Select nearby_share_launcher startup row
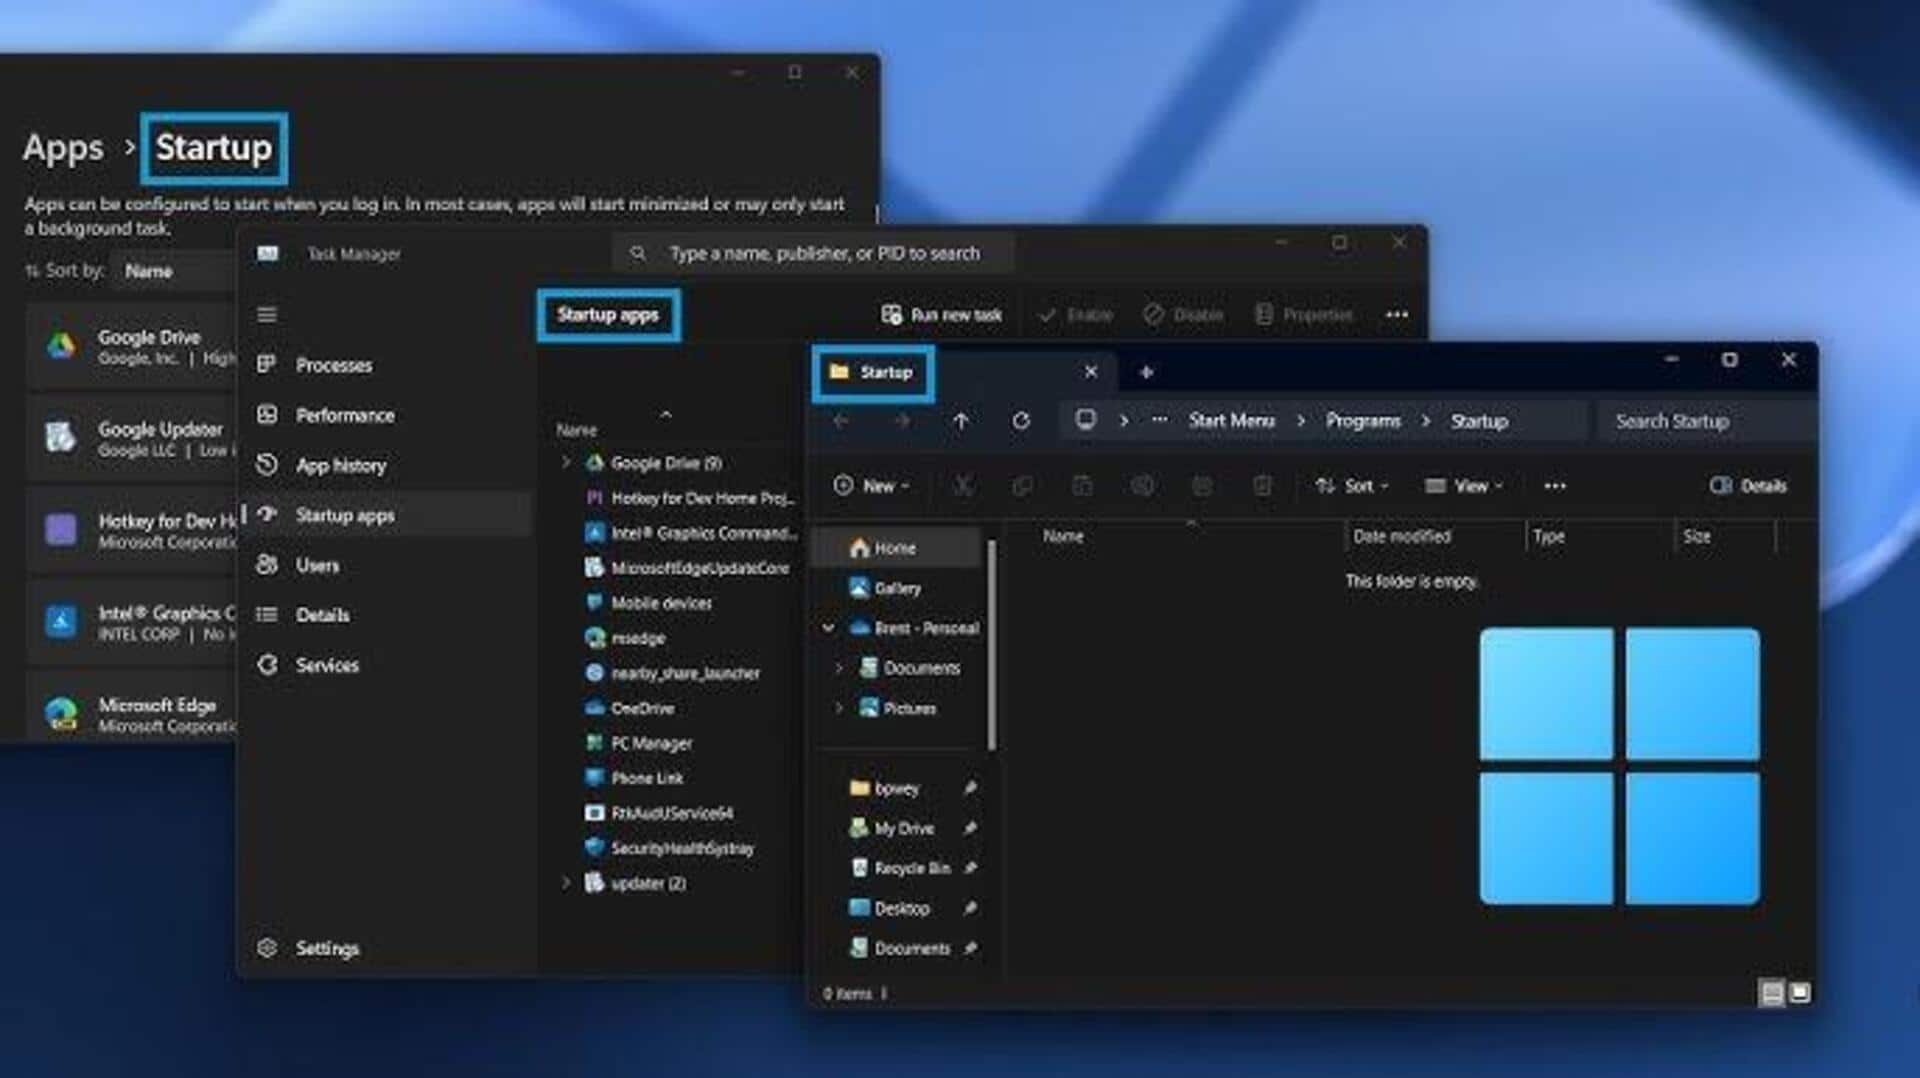The width and height of the screenshot is (1920, 1078). [673, 673]
